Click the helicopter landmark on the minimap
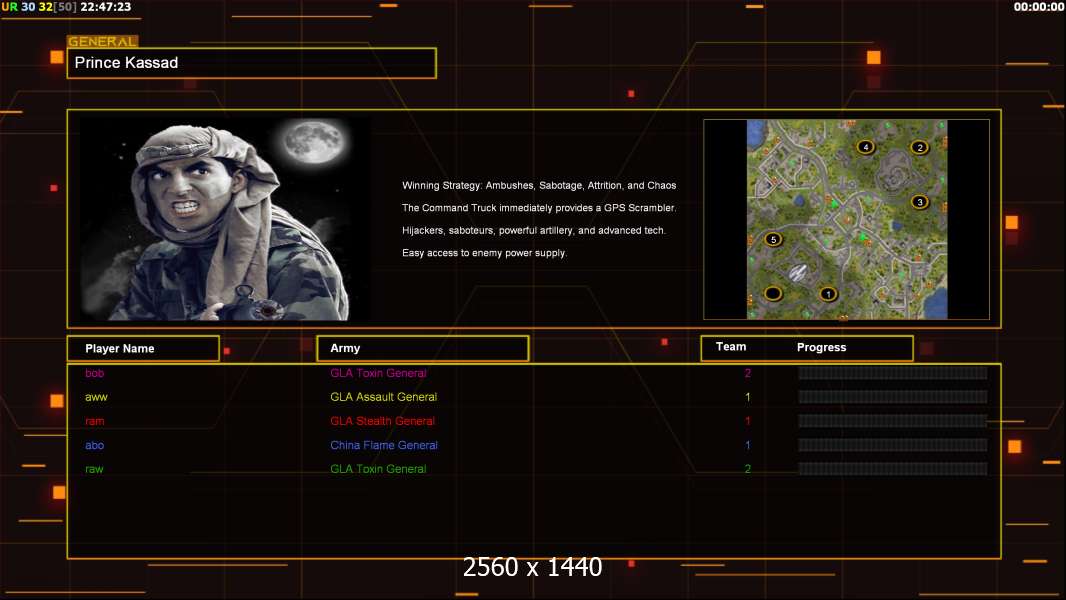Screen dimensions: 1066x600 [797, 273]
